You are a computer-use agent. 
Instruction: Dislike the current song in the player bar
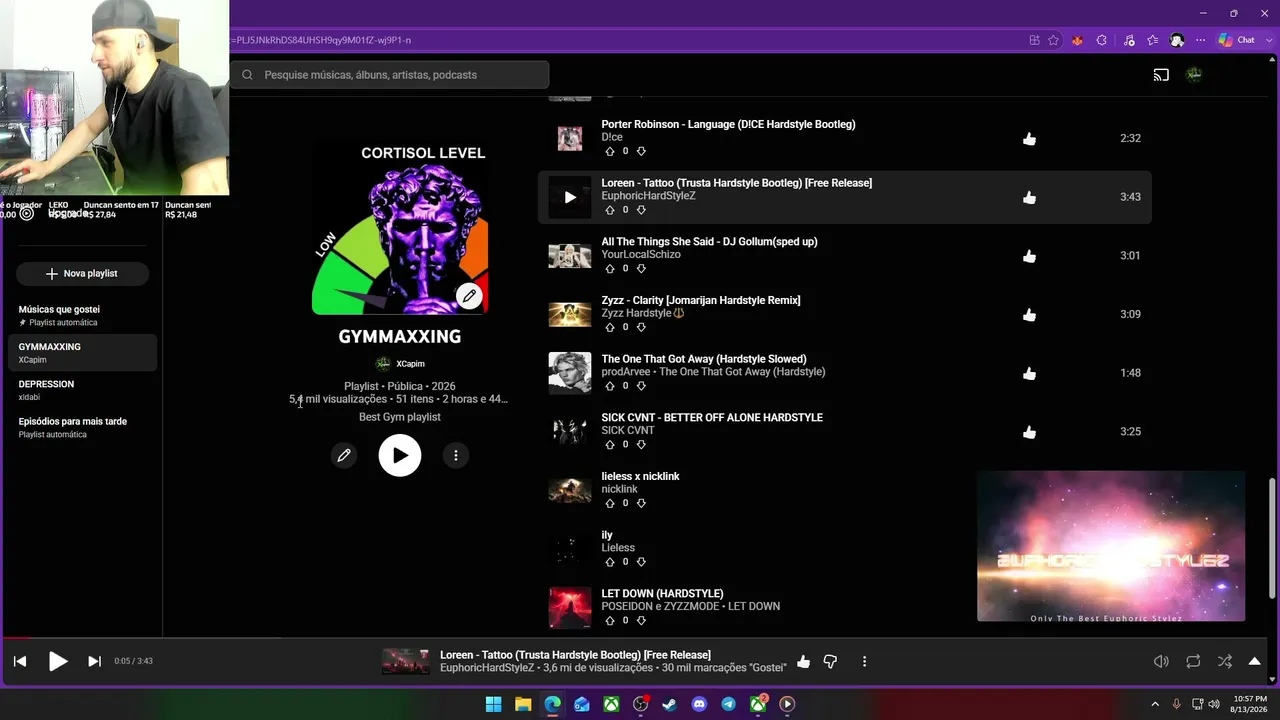tap(830, 661)
